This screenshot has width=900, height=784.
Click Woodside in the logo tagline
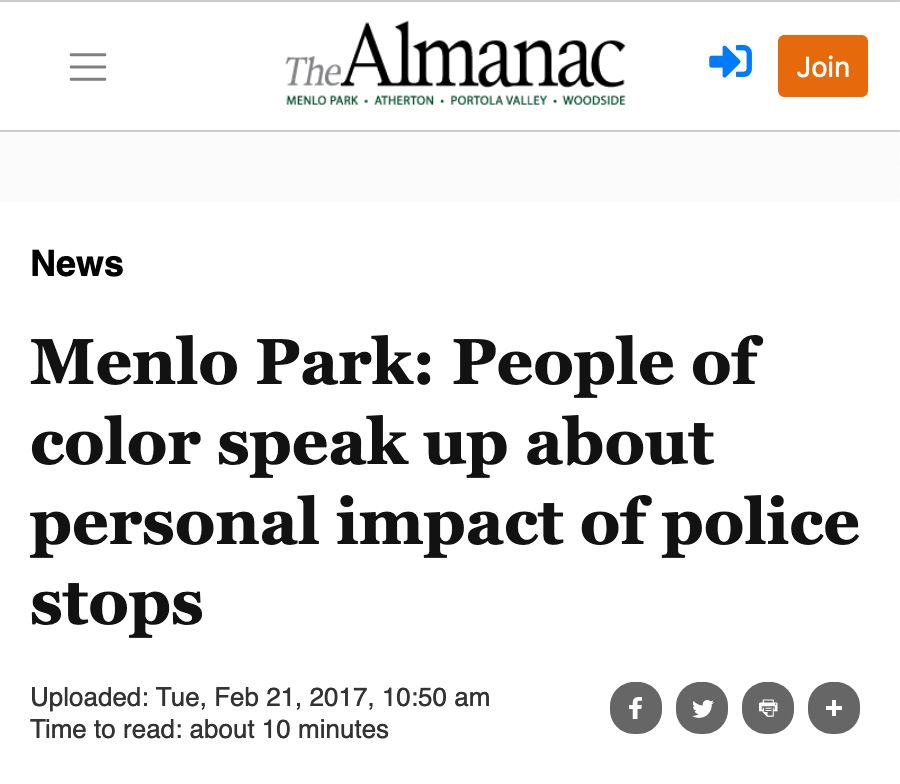point(594,101)
